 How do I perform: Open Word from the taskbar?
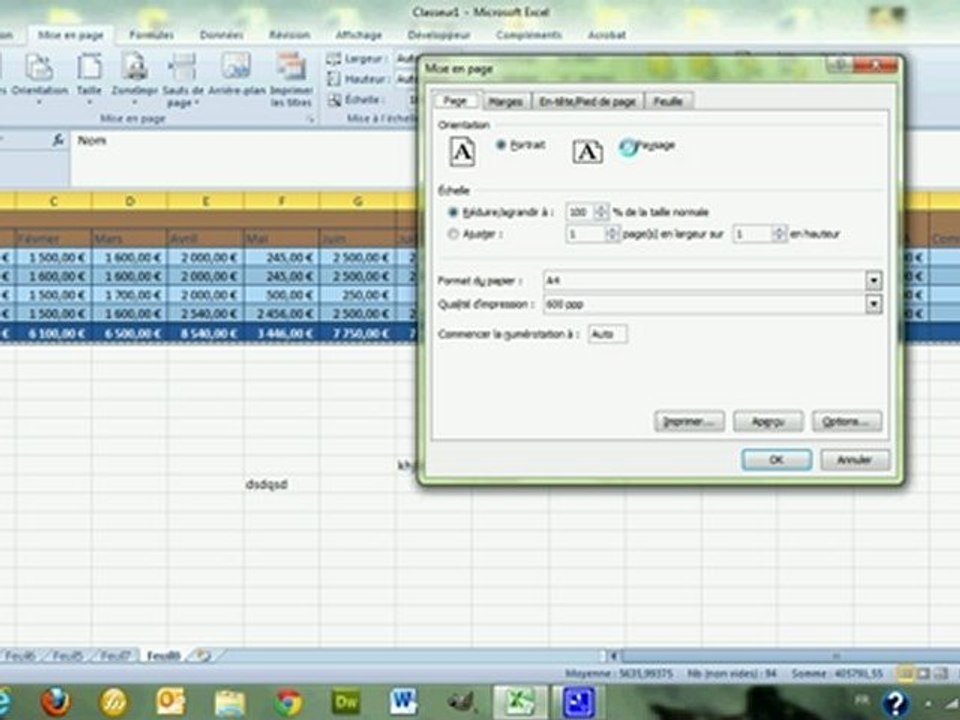point(403,702)
